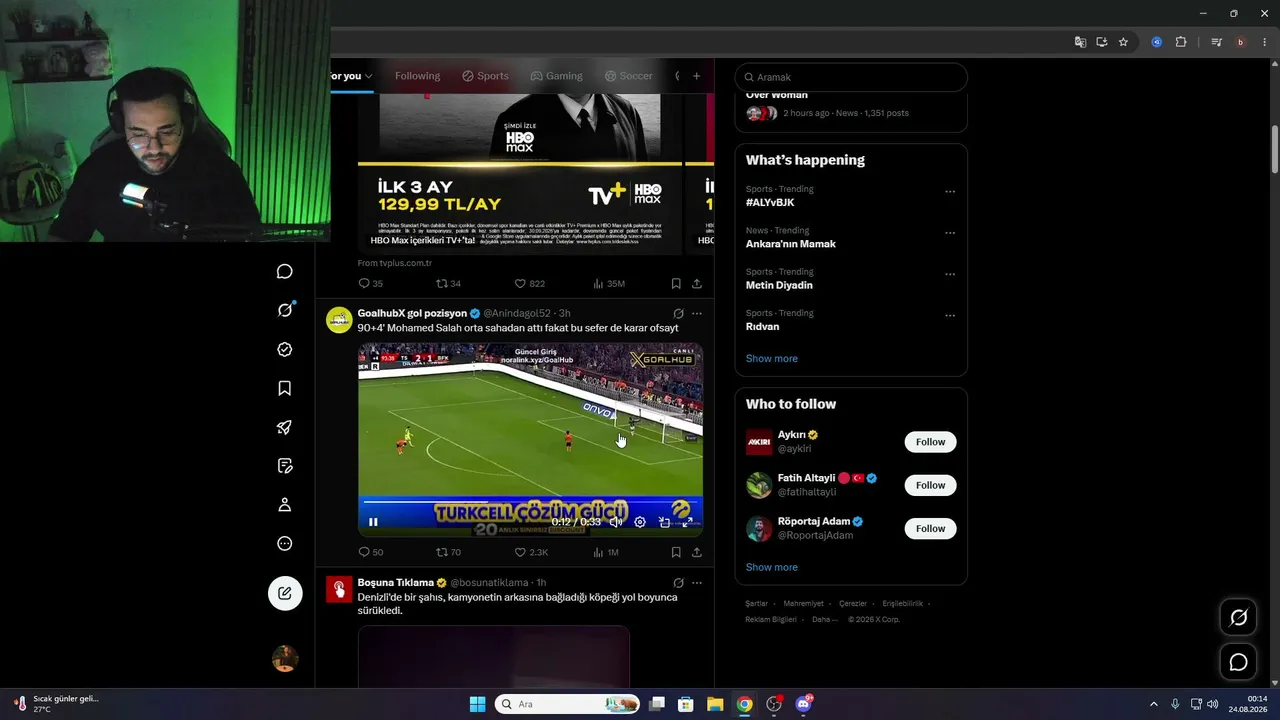Share the HBO Max ad post
Viewport: 1280px width, 720px height.
(697, 284)
